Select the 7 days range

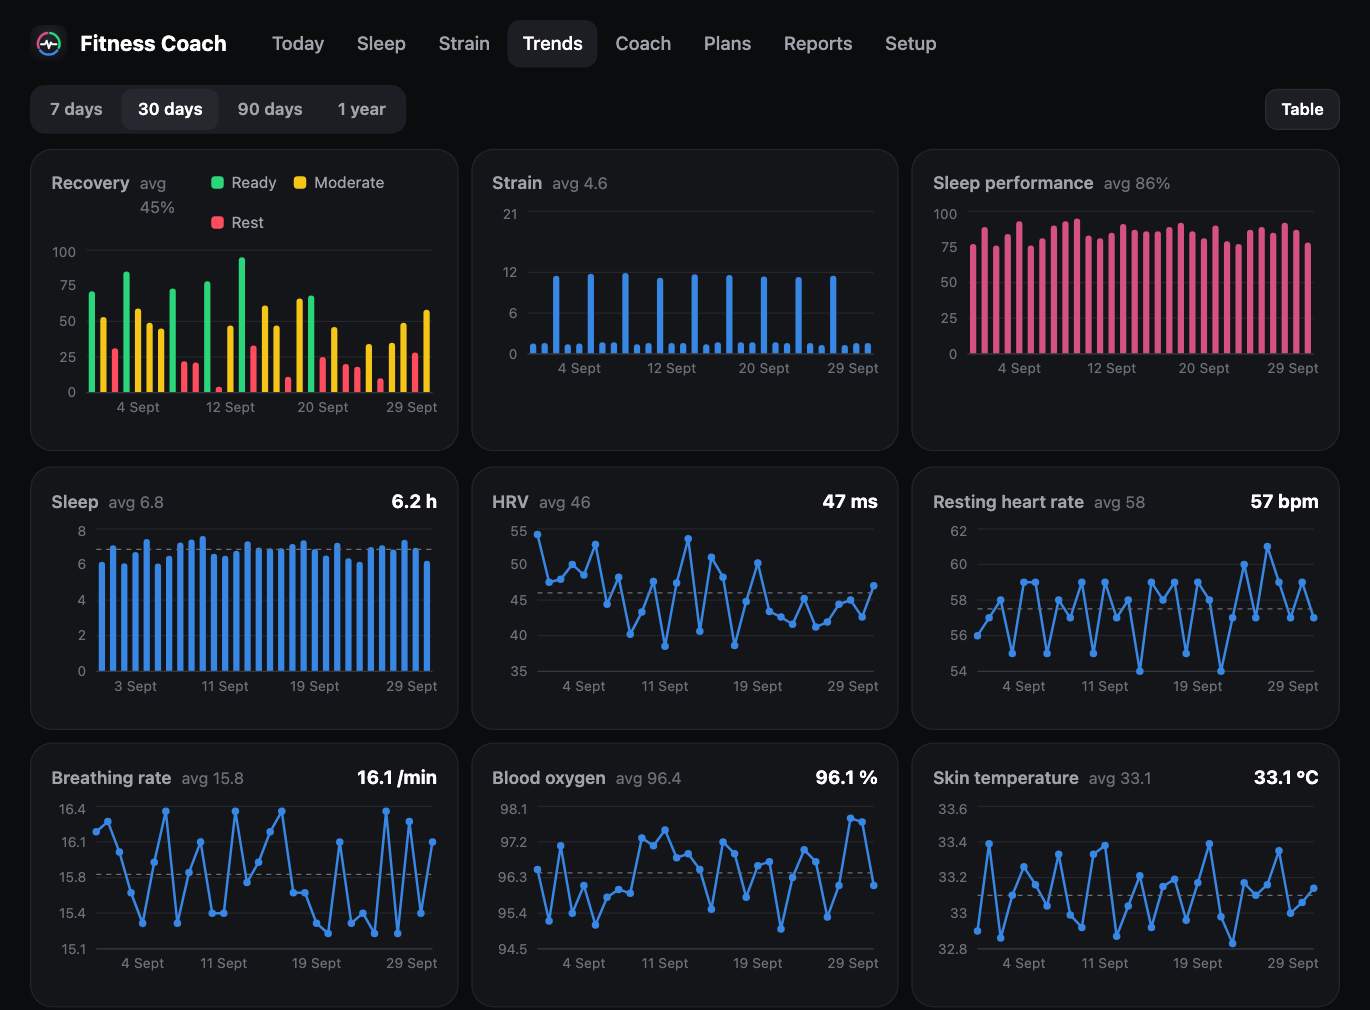76,109
